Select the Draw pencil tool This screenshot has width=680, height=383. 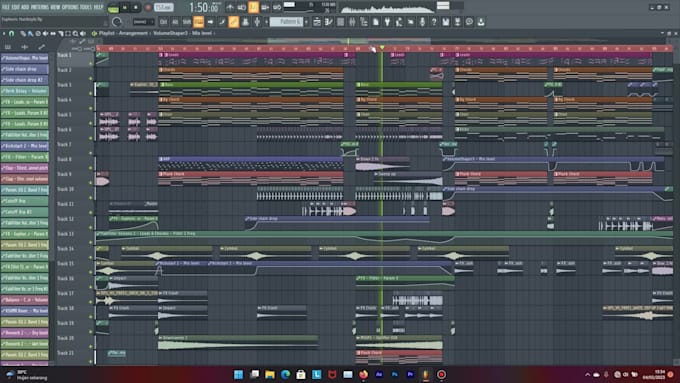pos(23,33)
